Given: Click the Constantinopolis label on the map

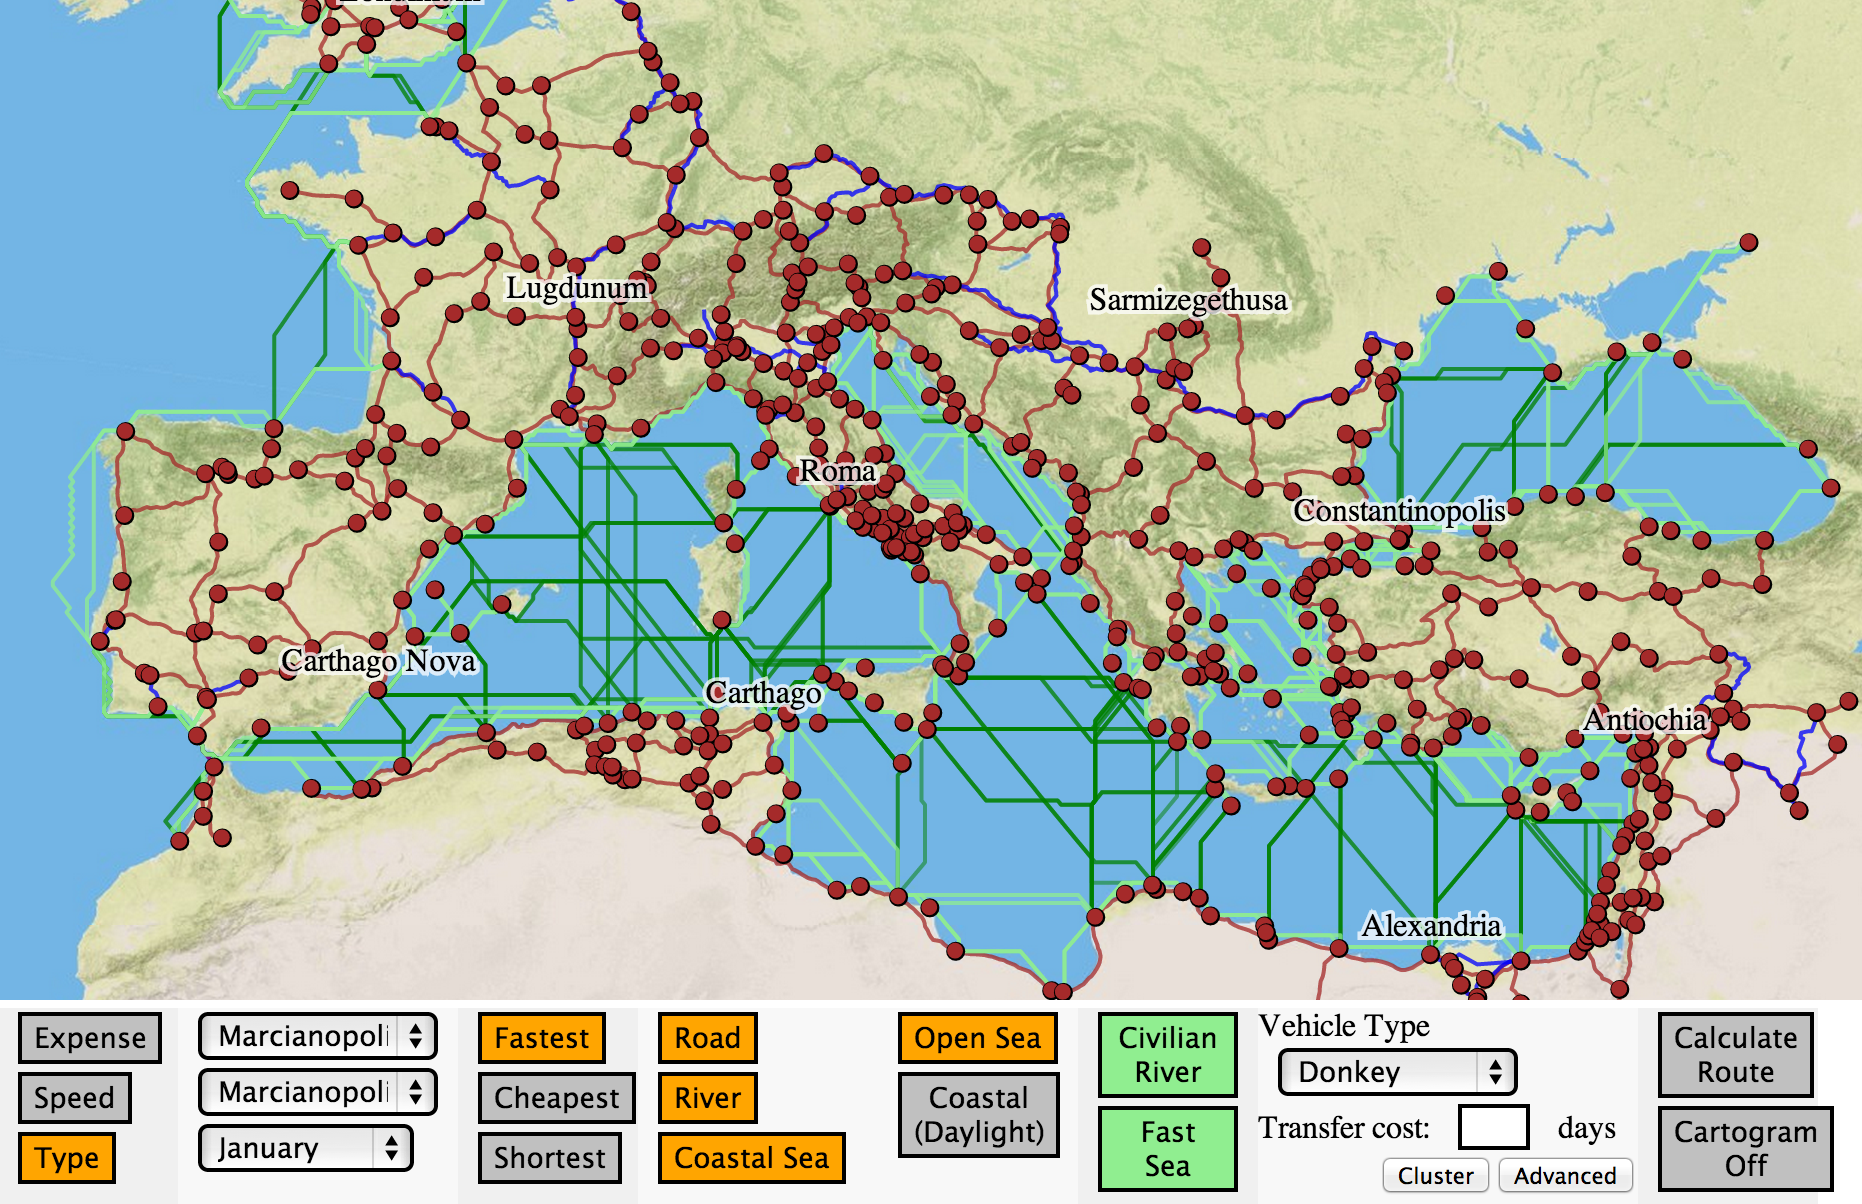Looking at the screenshot, I should (1400, 511).
